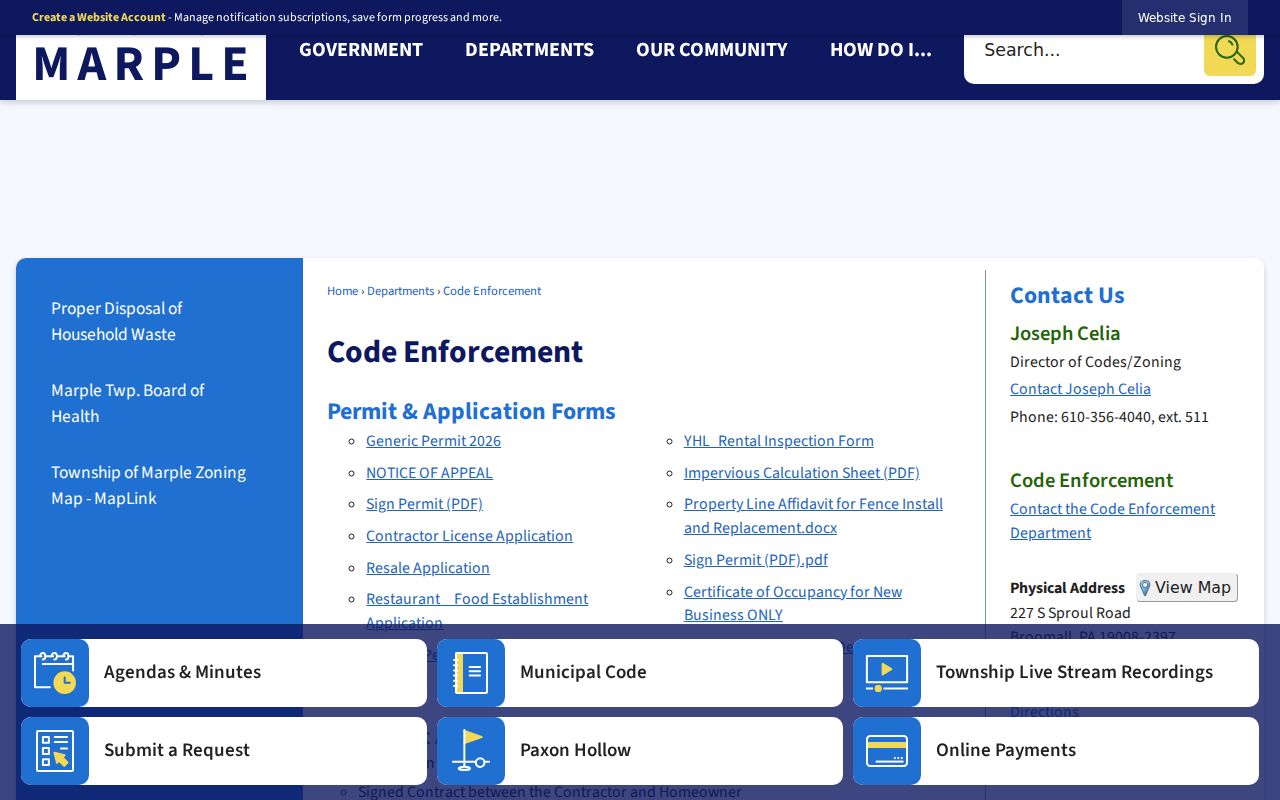The image size is (1280, 800).
Task: Open Property Line Affidavit for Fence Install
Action: pyautogui.click(x=813, y=516)
